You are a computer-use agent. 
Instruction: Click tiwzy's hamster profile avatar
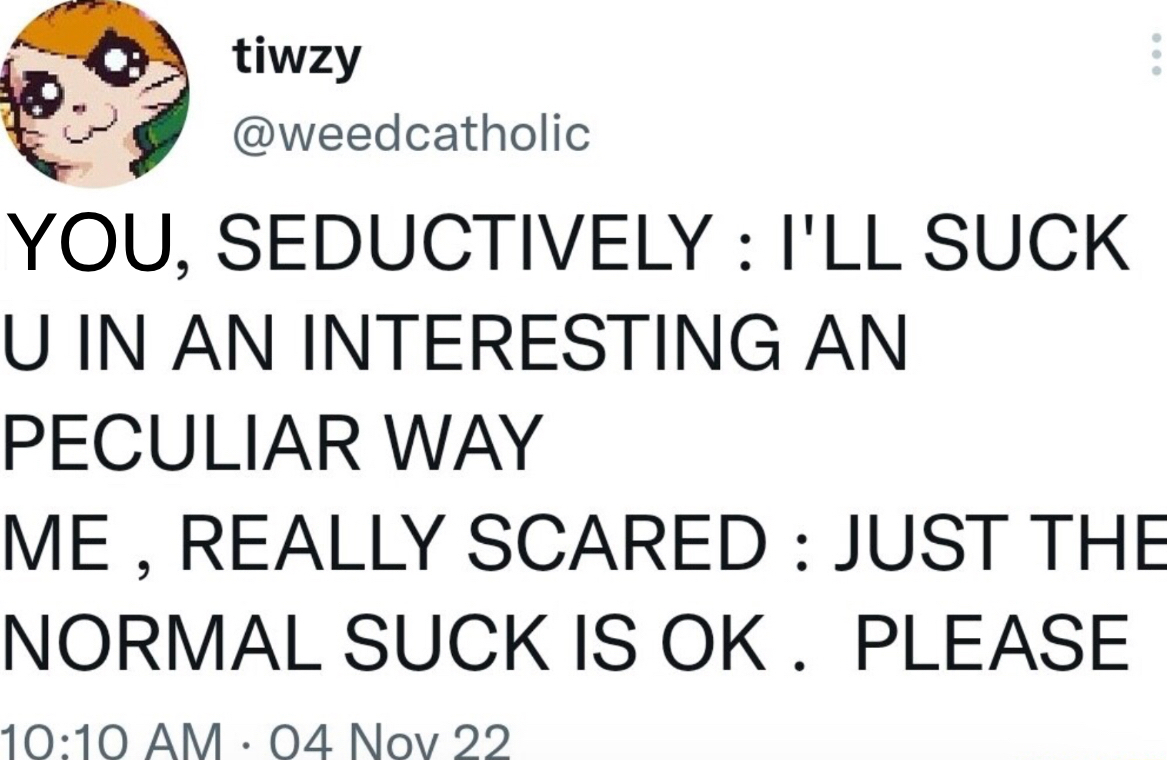(x=95, y=94)
